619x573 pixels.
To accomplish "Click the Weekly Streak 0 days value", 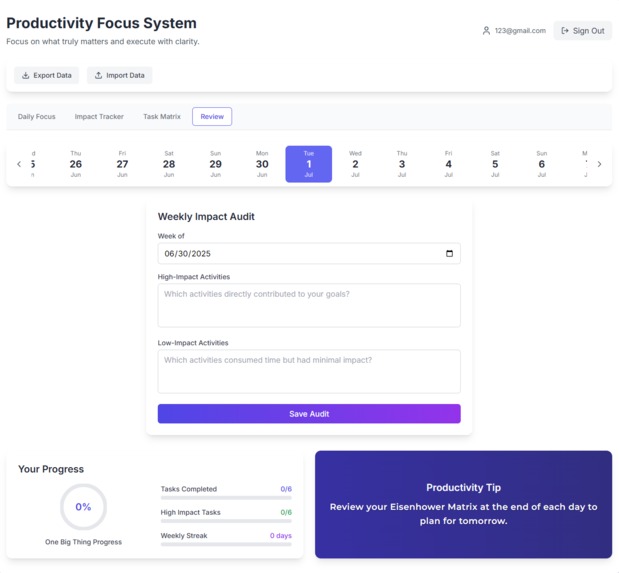I will point(281,535).
